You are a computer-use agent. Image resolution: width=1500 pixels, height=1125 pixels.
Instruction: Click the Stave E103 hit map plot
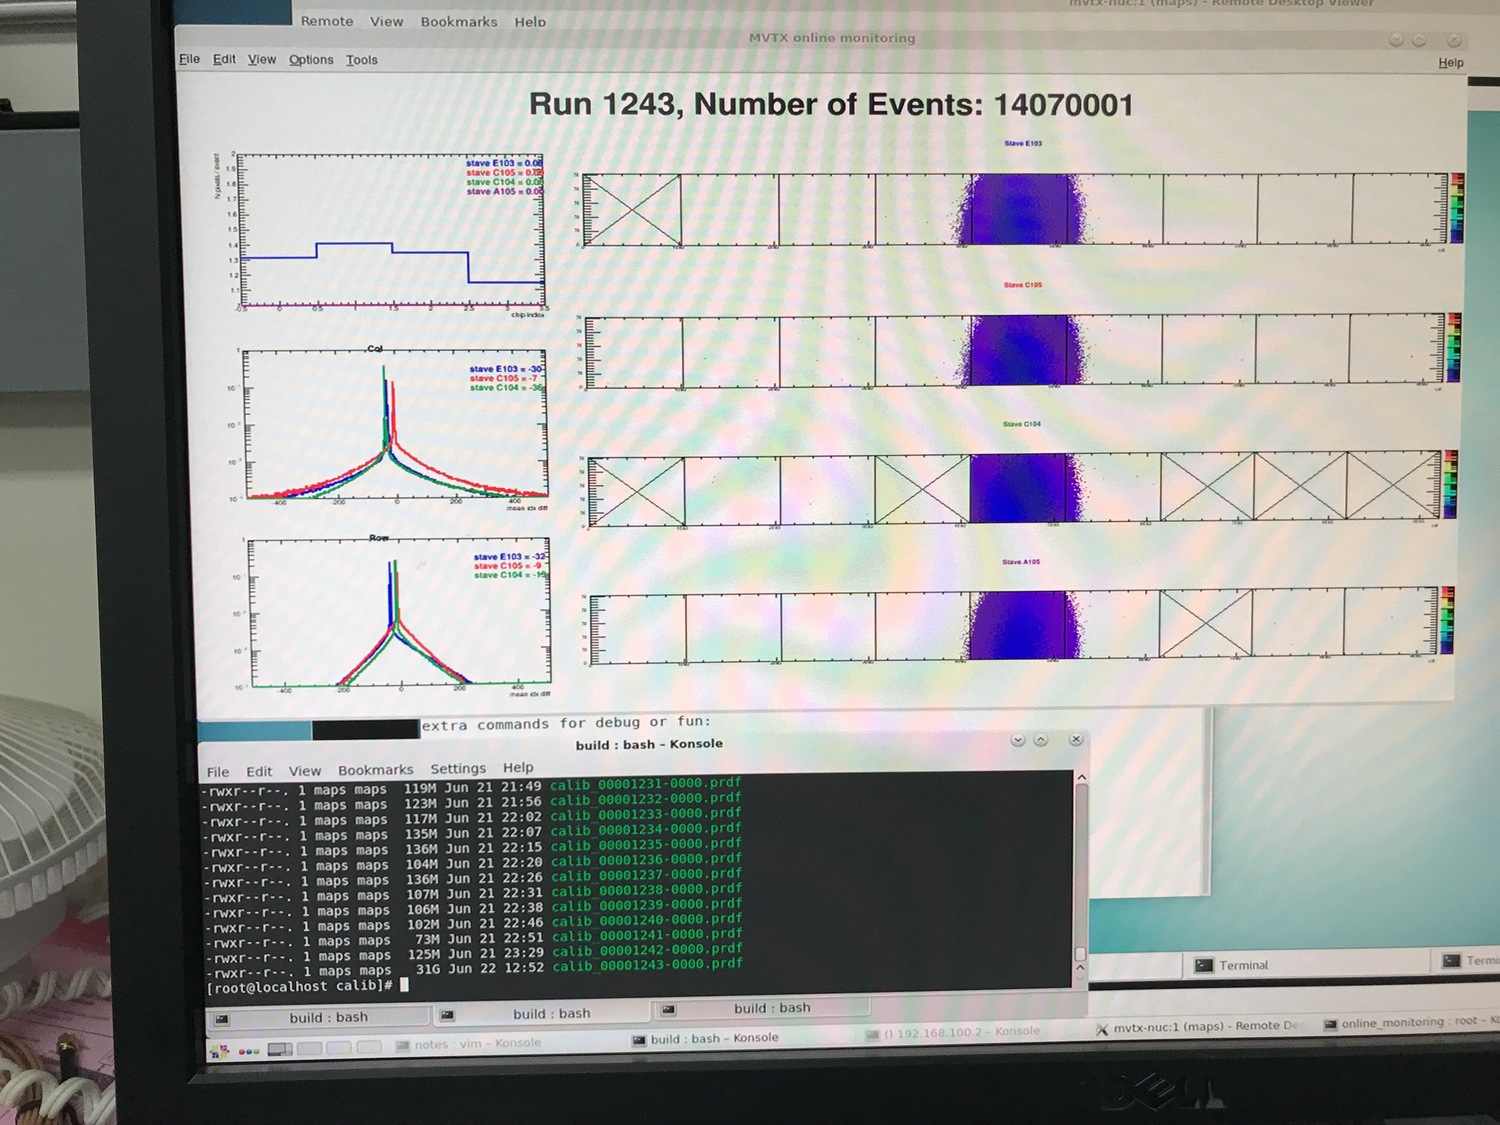1014,208
